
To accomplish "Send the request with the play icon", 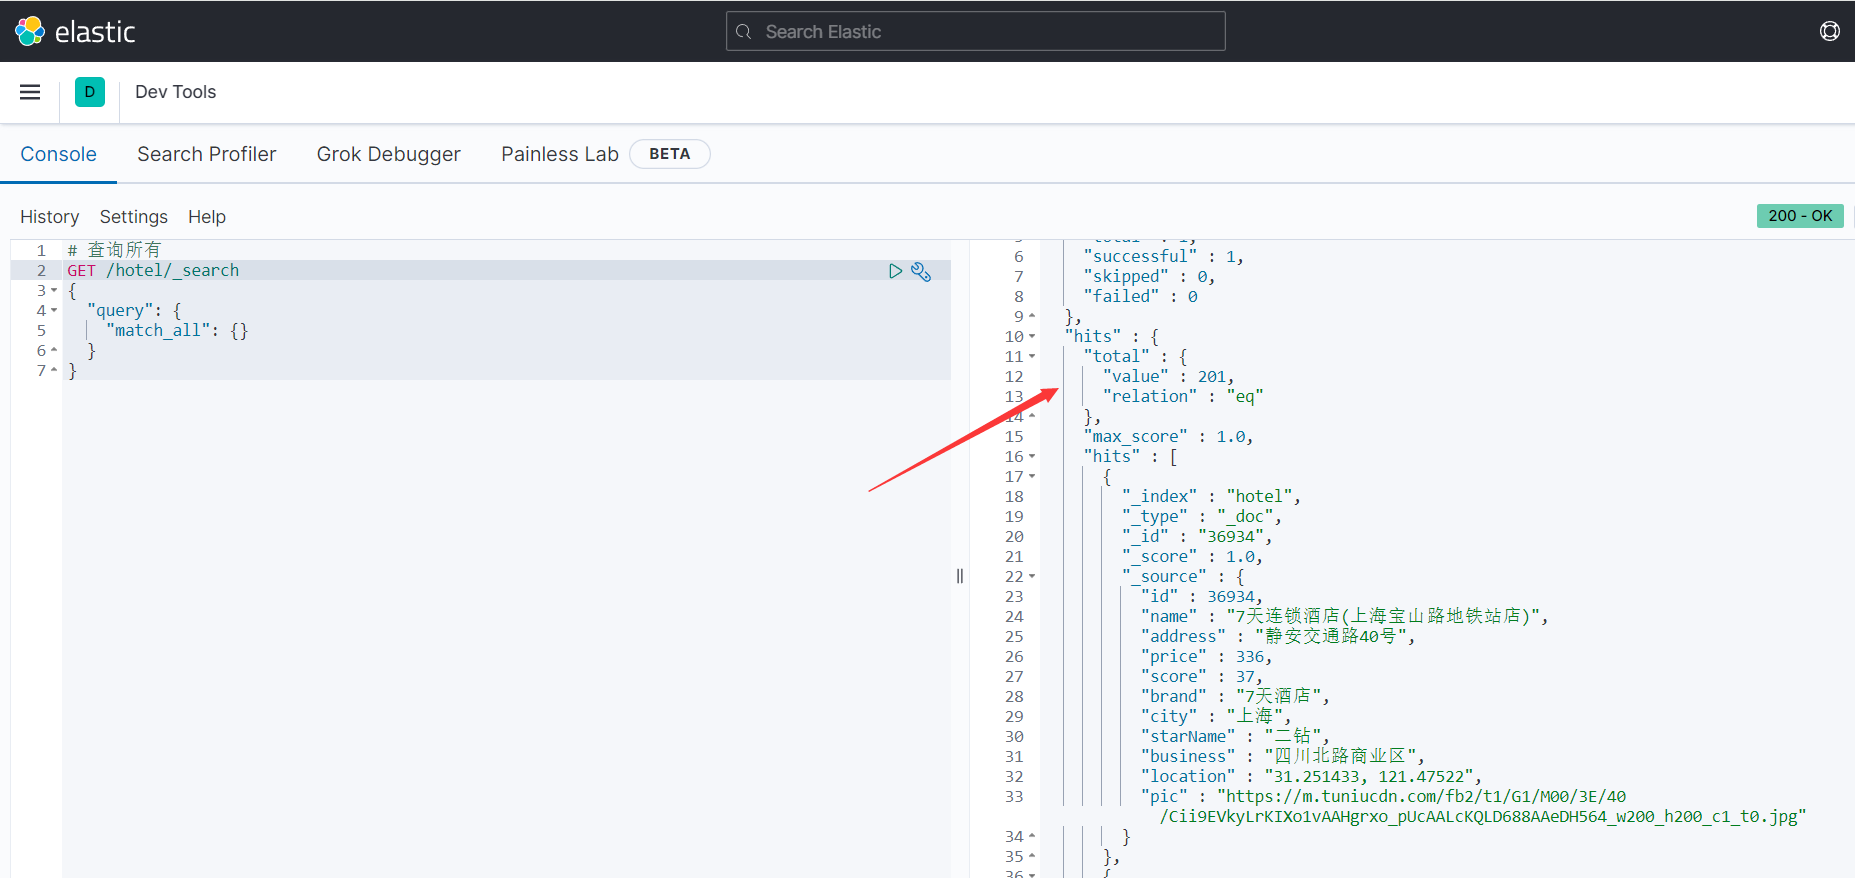I will point(895,271).
